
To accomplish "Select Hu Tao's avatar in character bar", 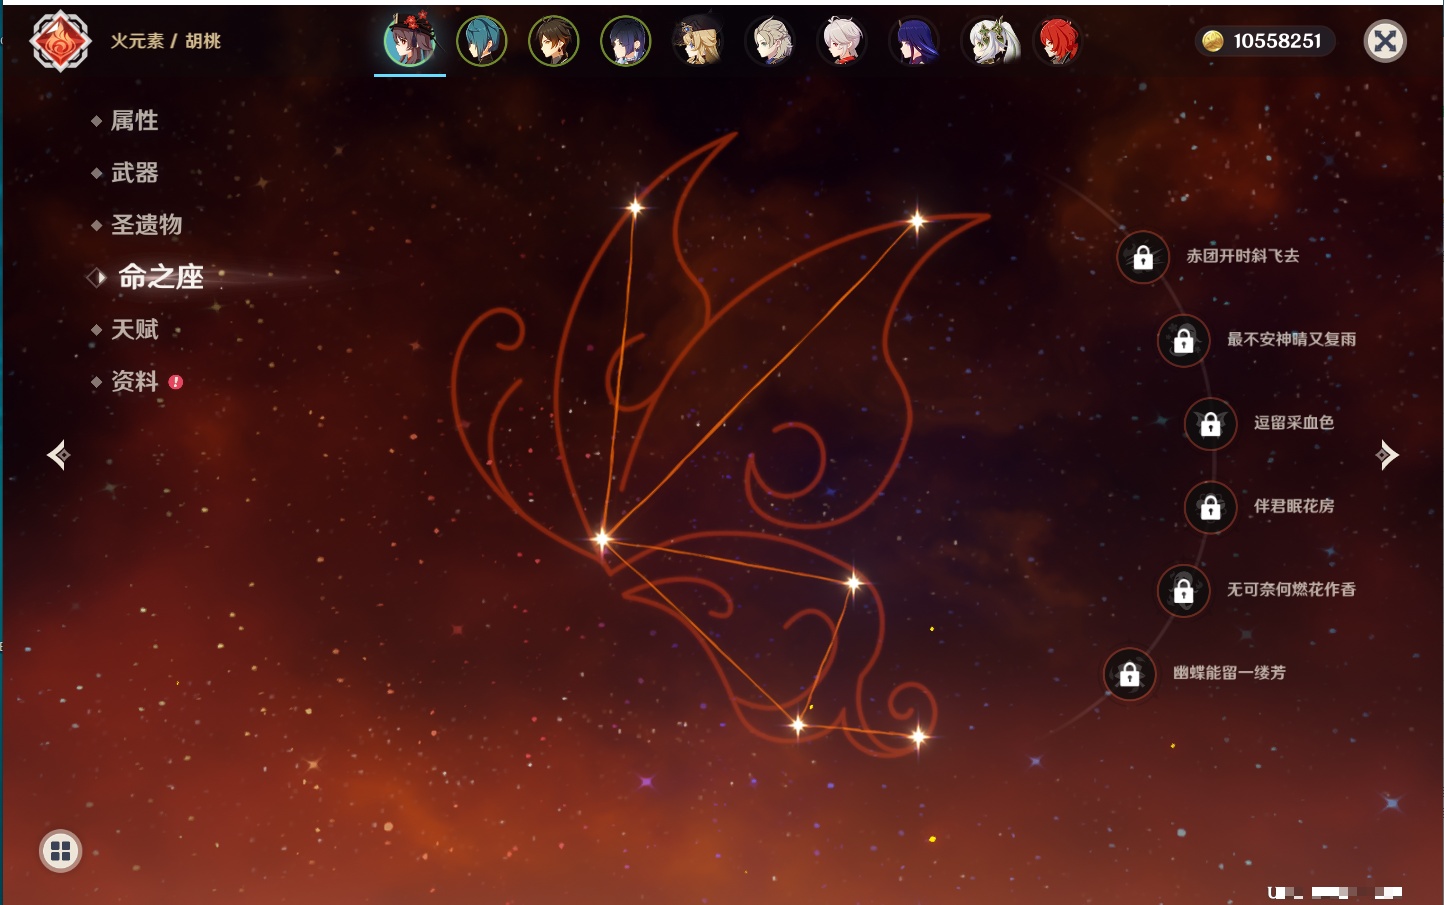I will [x=410, y=41].
